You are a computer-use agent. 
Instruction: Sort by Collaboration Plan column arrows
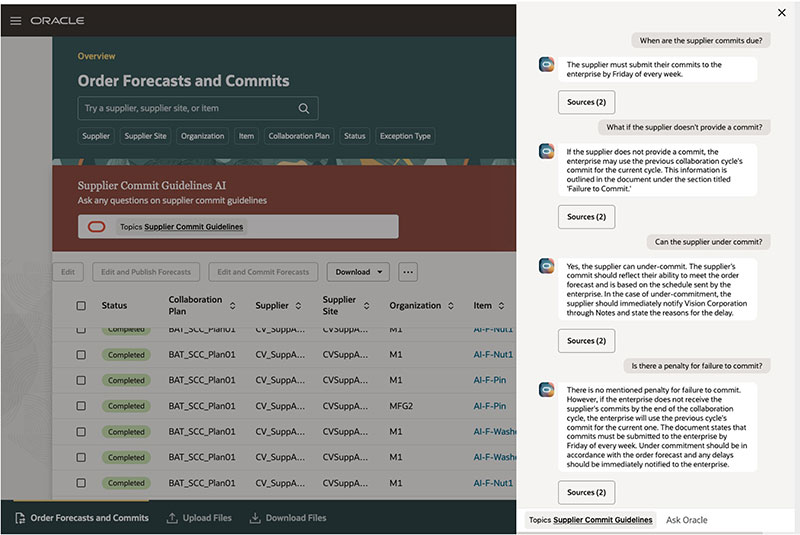[233, 305]
